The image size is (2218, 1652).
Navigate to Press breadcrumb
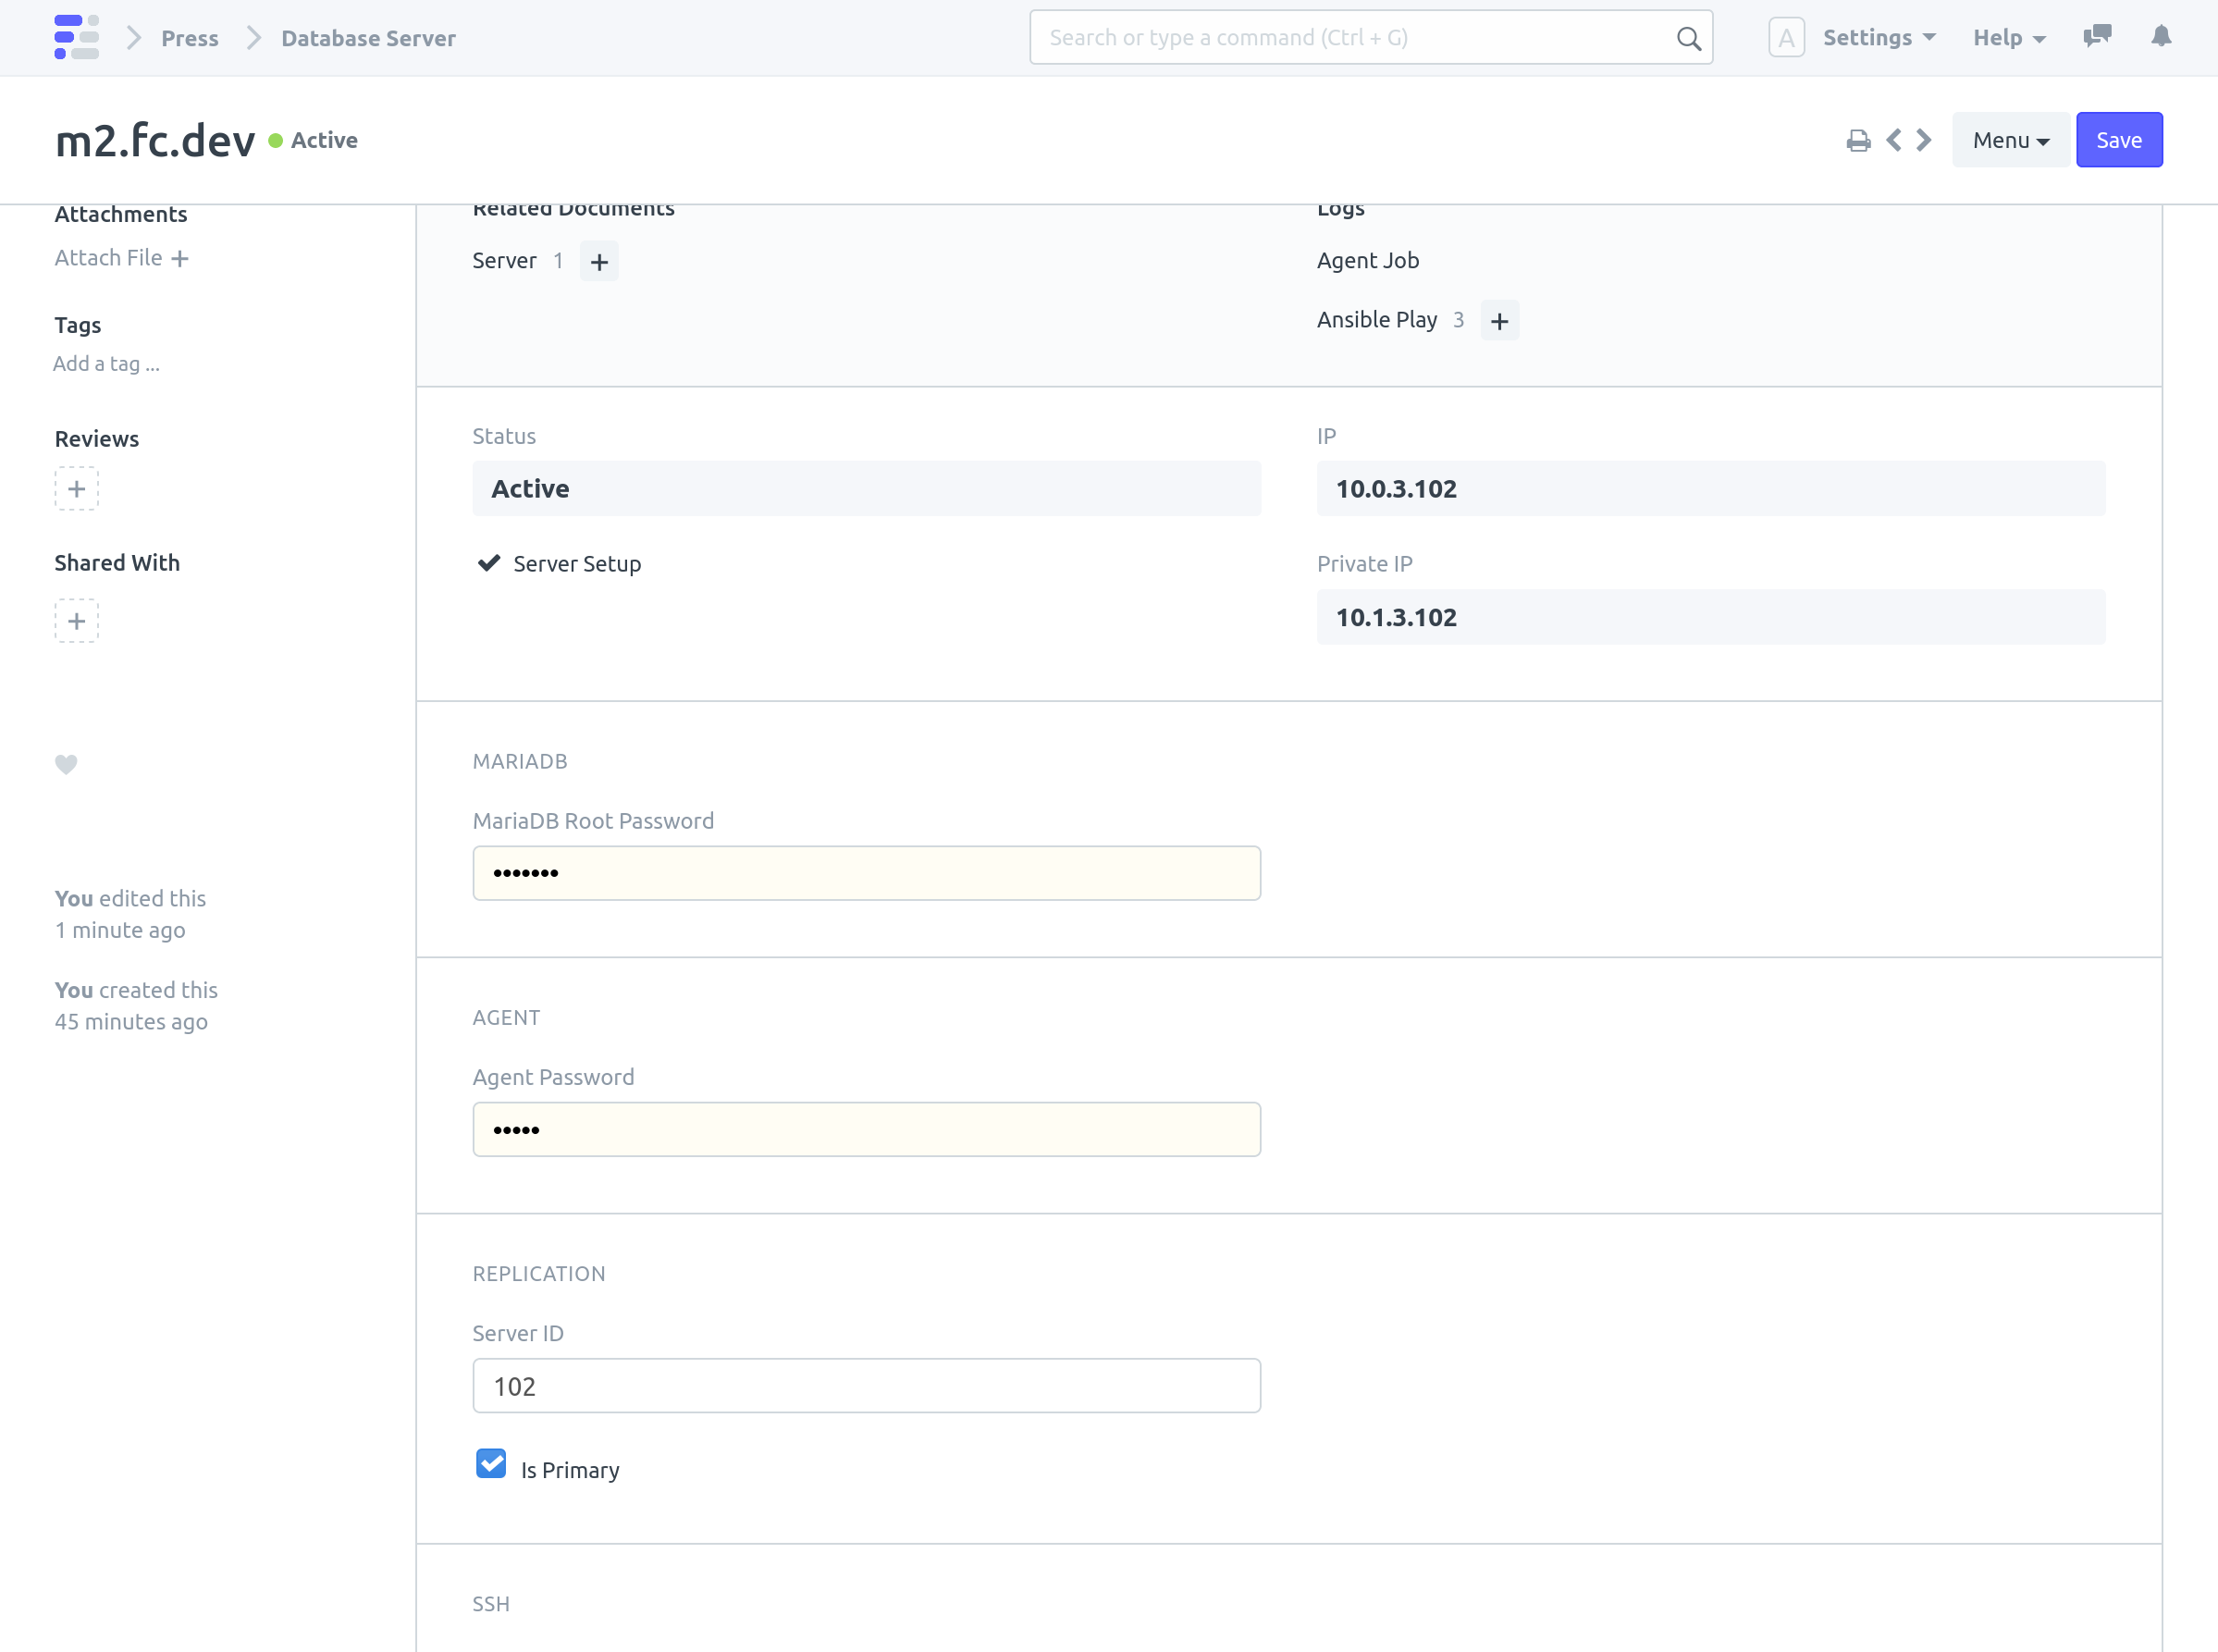click(190, 38)
